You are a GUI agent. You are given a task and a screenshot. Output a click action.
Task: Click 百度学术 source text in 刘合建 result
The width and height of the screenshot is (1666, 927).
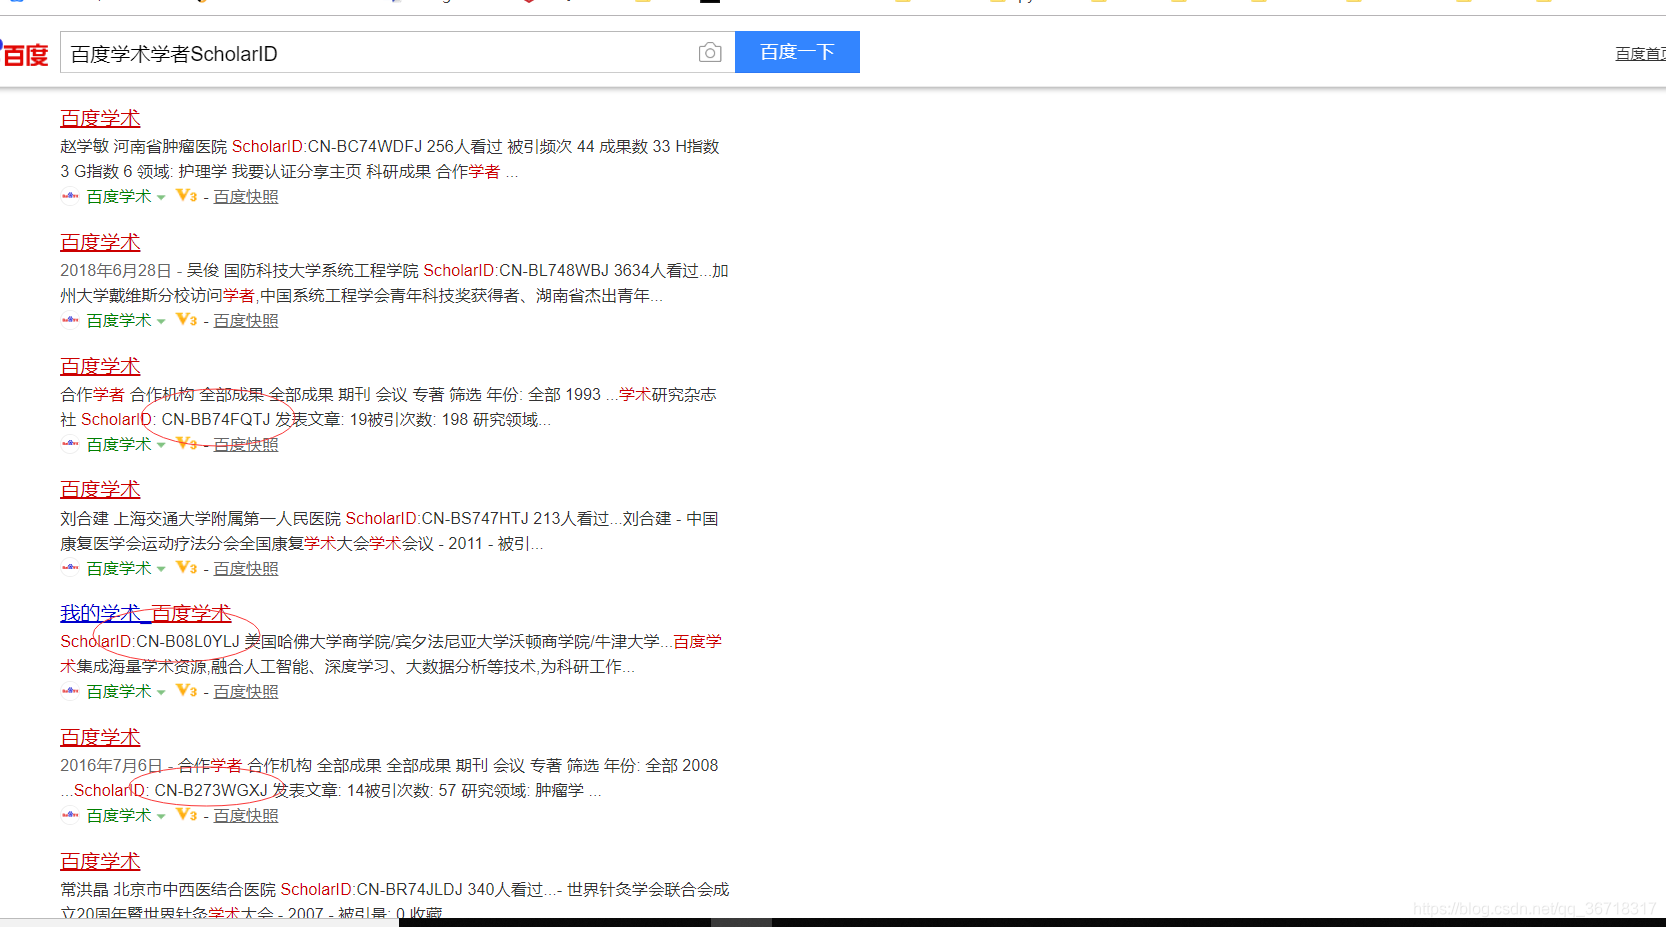click(x=119, y=569)
